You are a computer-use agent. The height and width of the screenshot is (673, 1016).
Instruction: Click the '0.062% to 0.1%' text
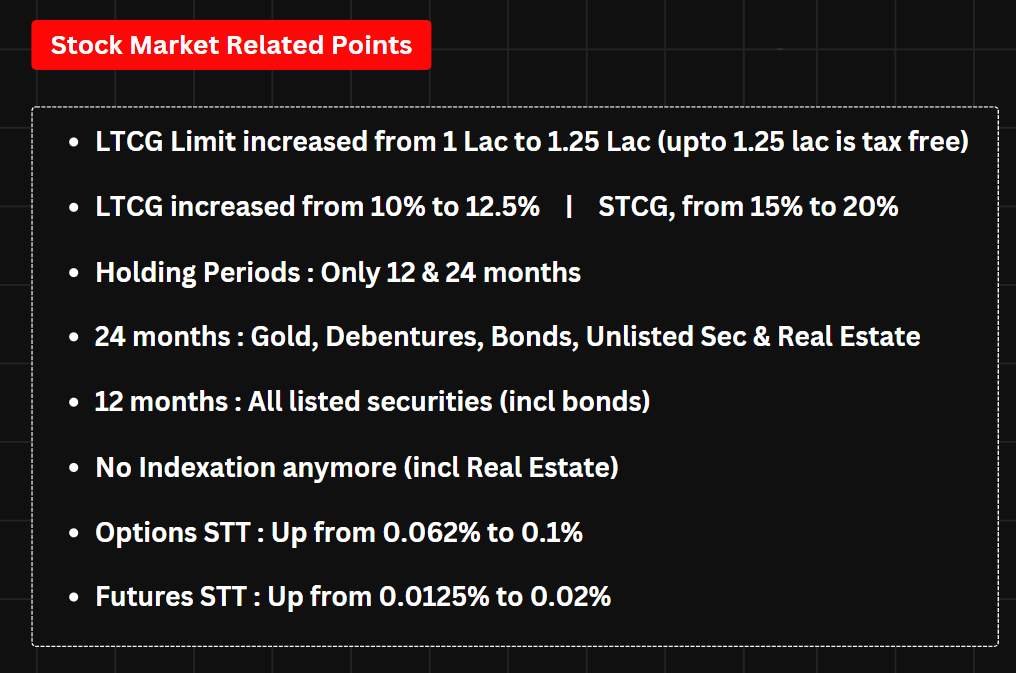point(483,532)
